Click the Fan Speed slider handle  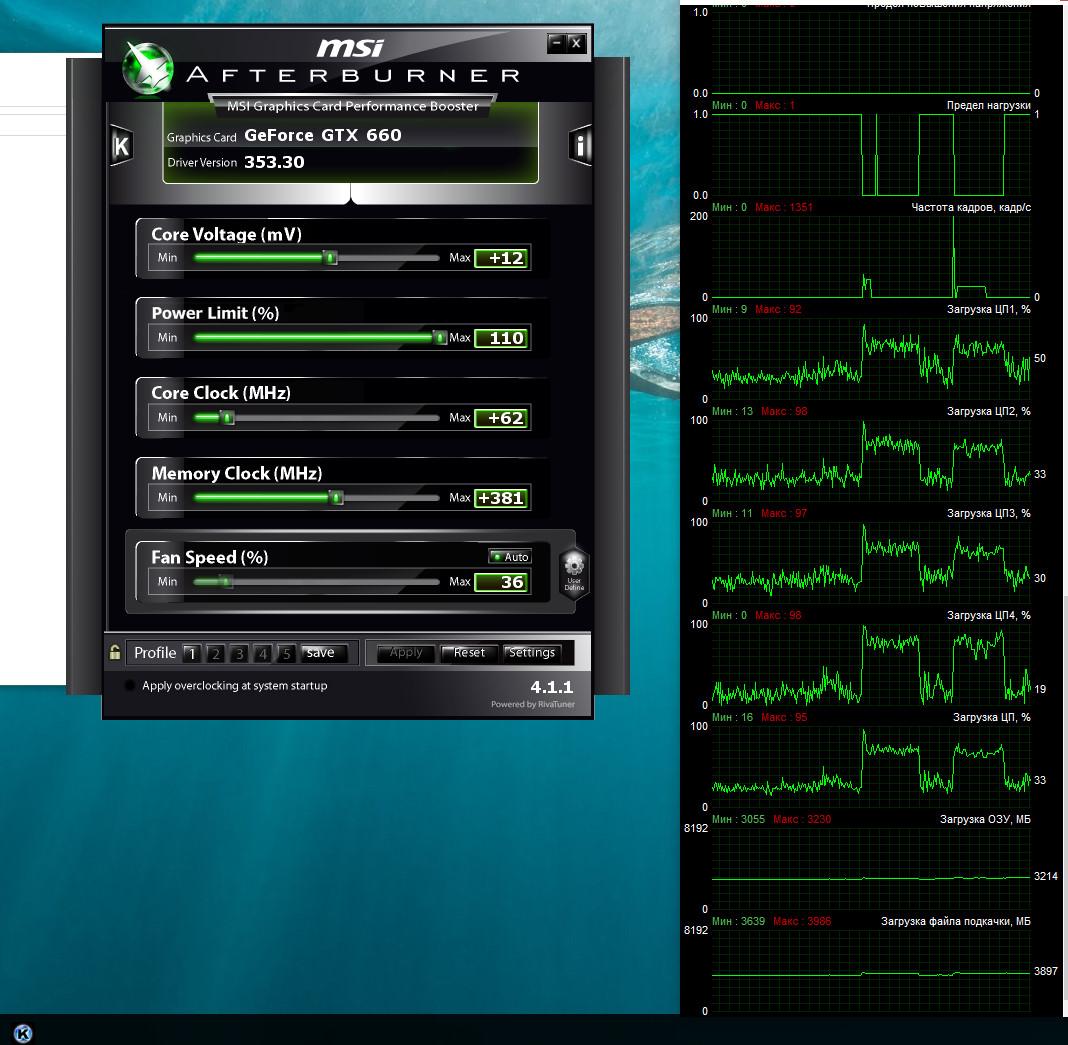225,582
